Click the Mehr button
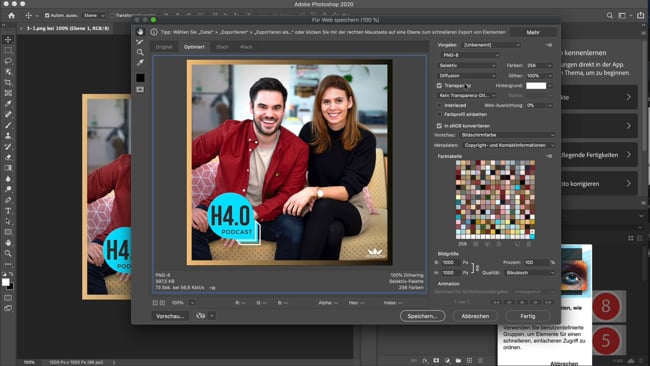The image size is (650, 366). coord(533,32)
